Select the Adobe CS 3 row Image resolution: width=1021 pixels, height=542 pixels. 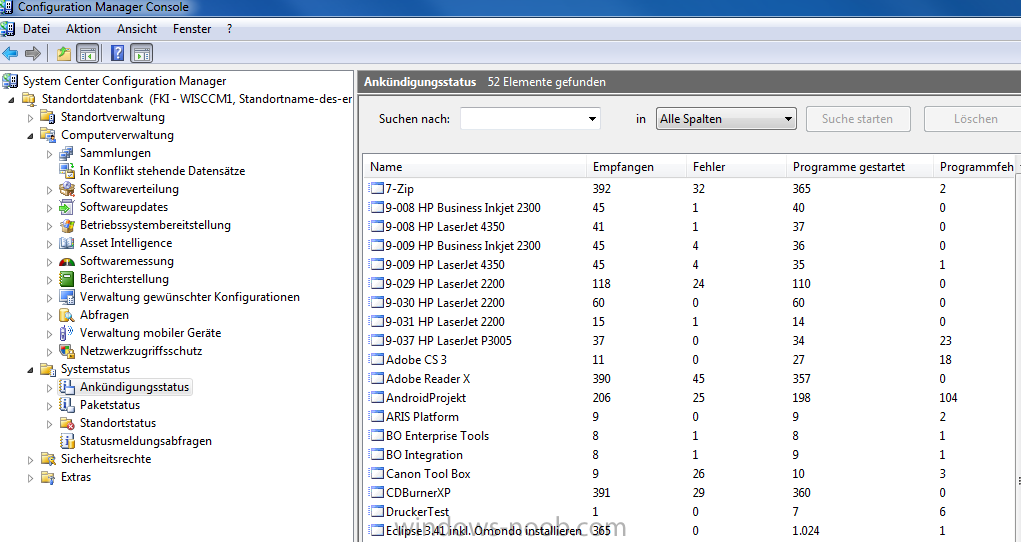point(692,360)
